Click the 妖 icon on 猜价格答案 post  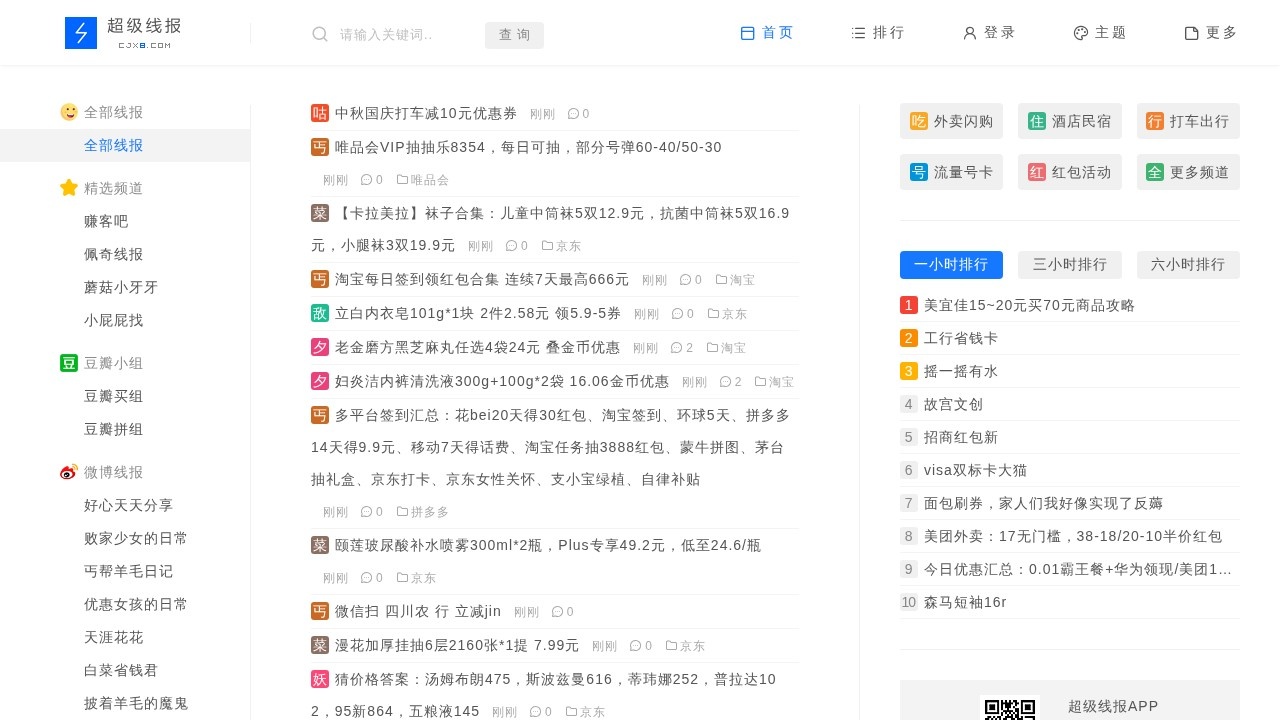(x=320, y=679)
